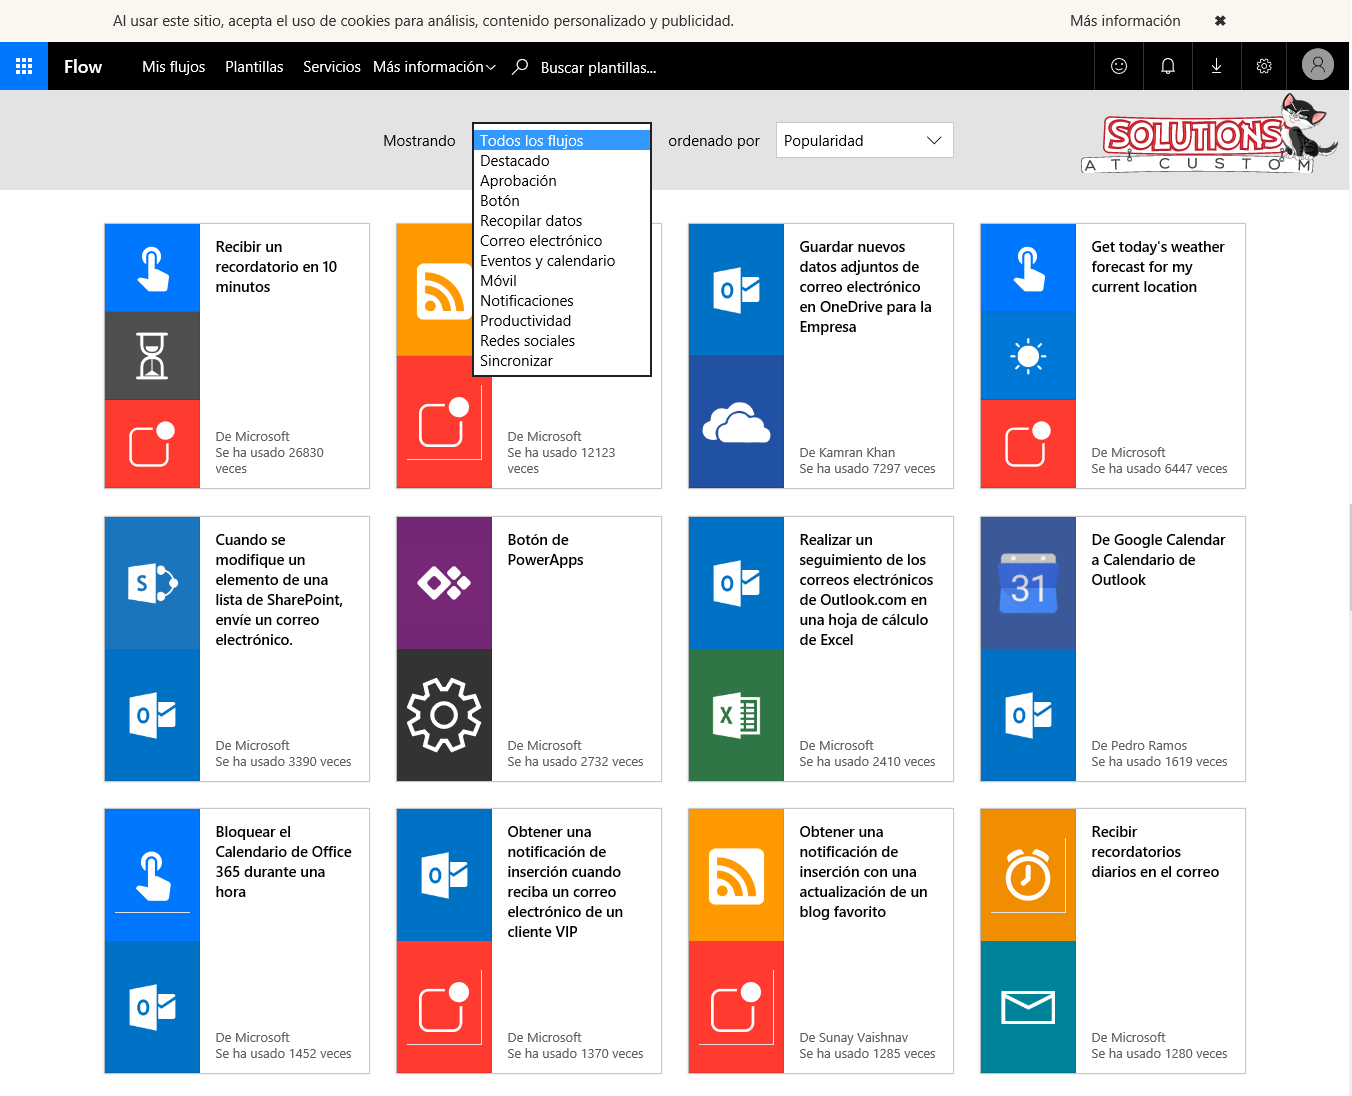
Task: Select Correo electrónico filter option
Action: [562, 241]
